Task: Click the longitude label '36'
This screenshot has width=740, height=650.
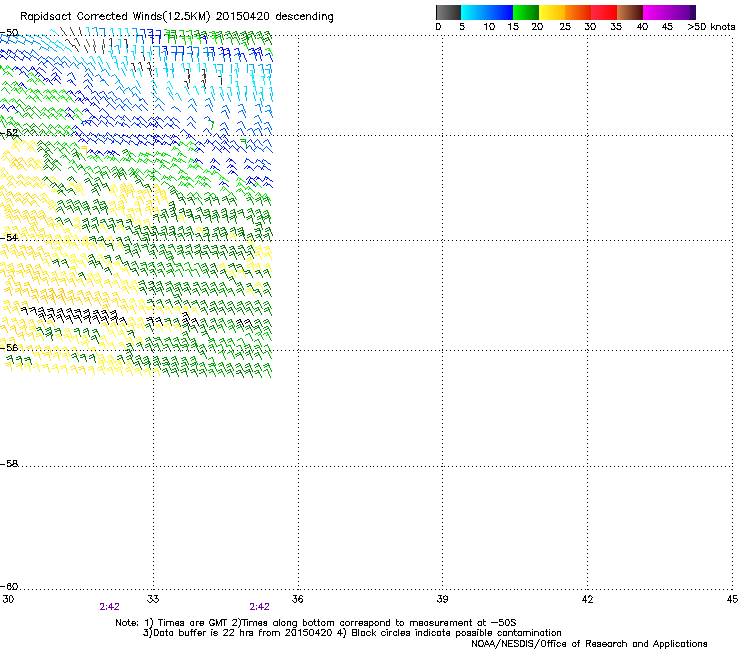Action: tap(297, 599)
